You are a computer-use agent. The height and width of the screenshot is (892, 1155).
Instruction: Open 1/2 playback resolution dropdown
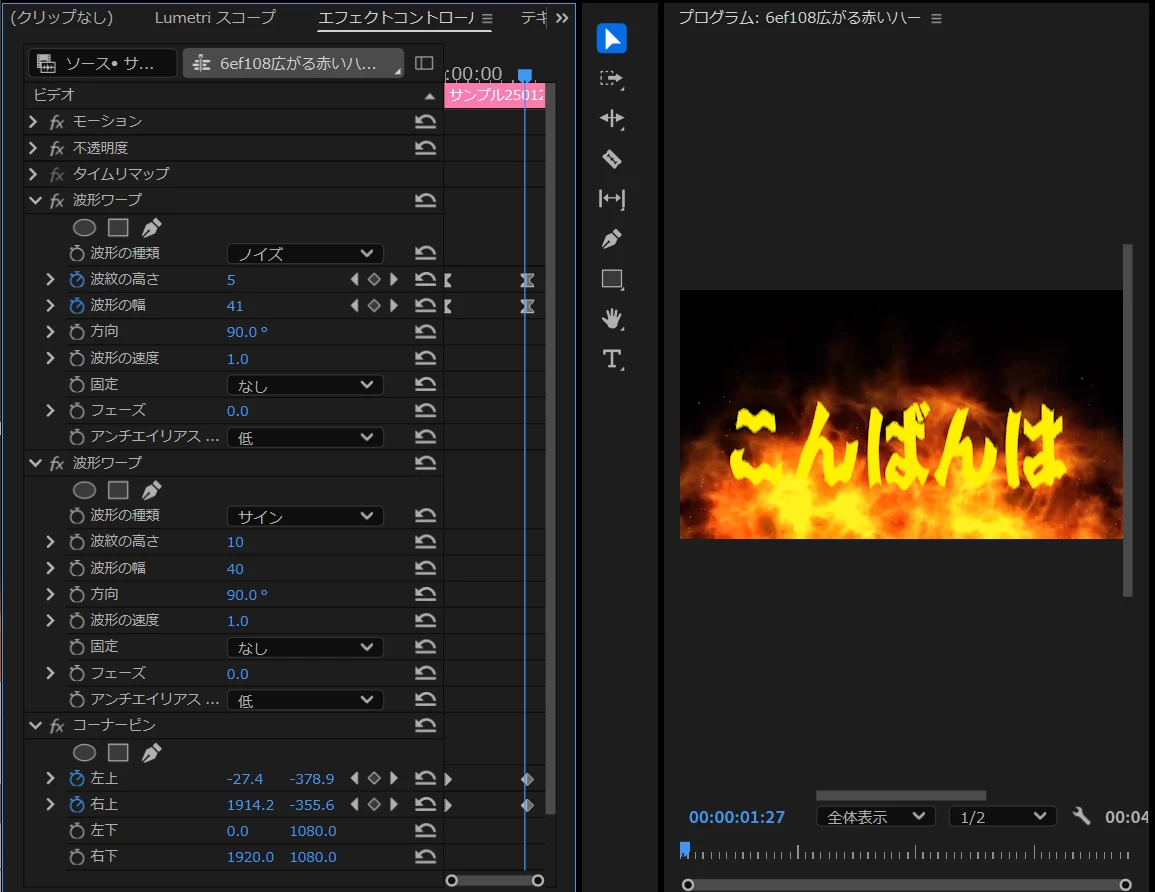pos(1003,816)
